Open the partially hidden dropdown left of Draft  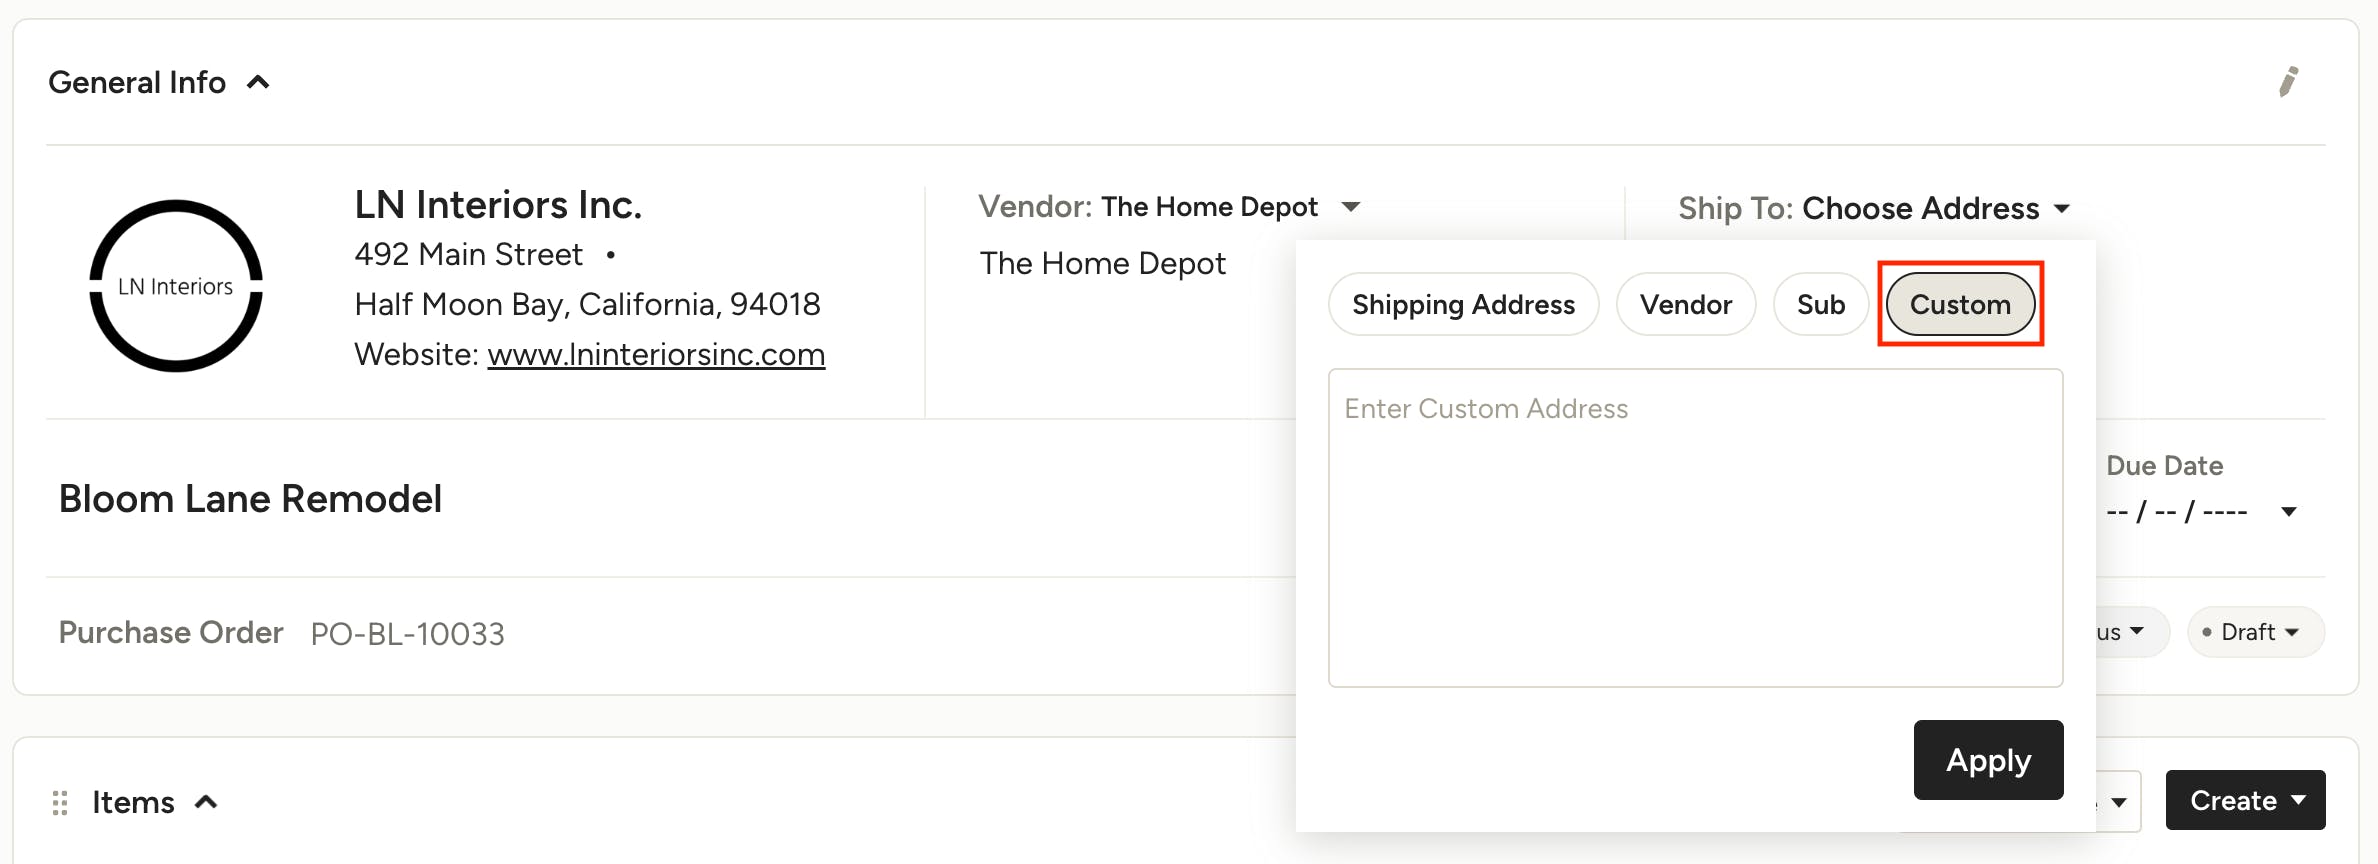[x=2130, y=632]
